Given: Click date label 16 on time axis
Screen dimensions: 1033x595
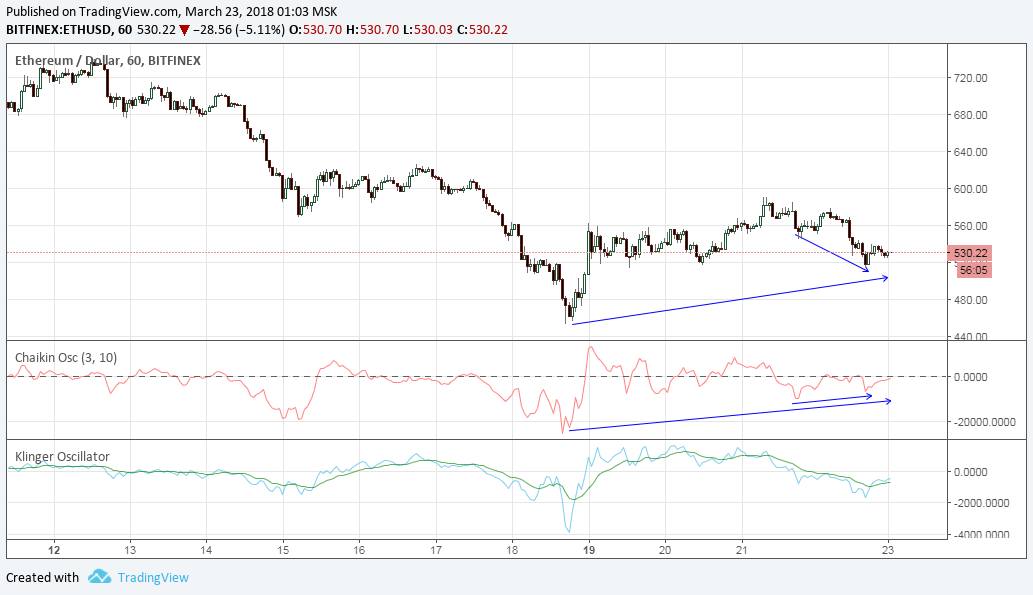Looking at the screenshot, I should coord(359,550).
